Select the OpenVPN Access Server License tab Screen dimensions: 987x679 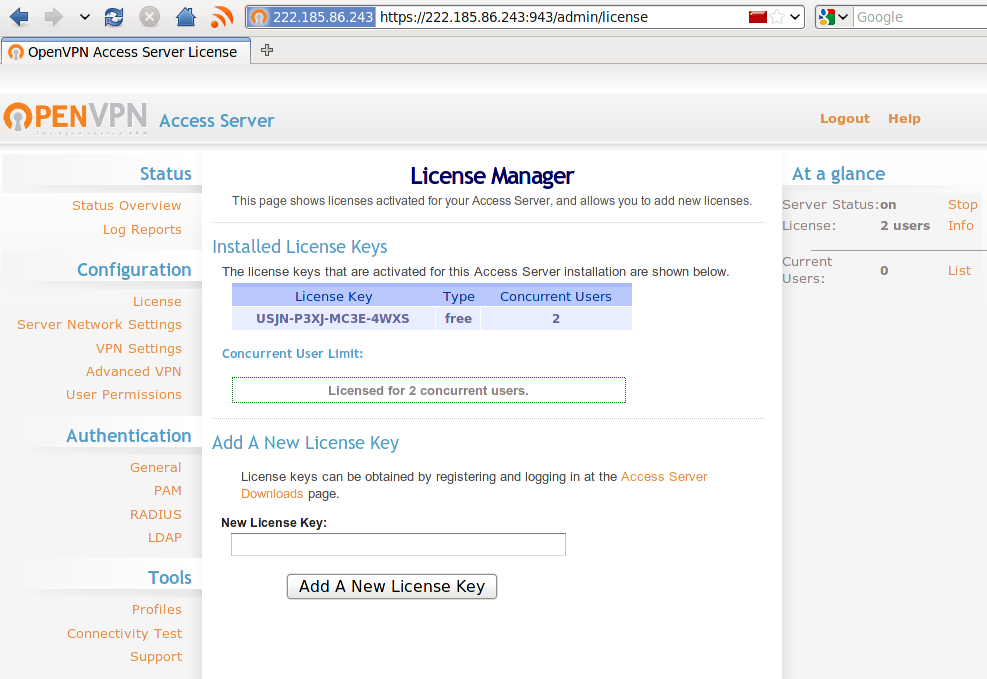126,52
